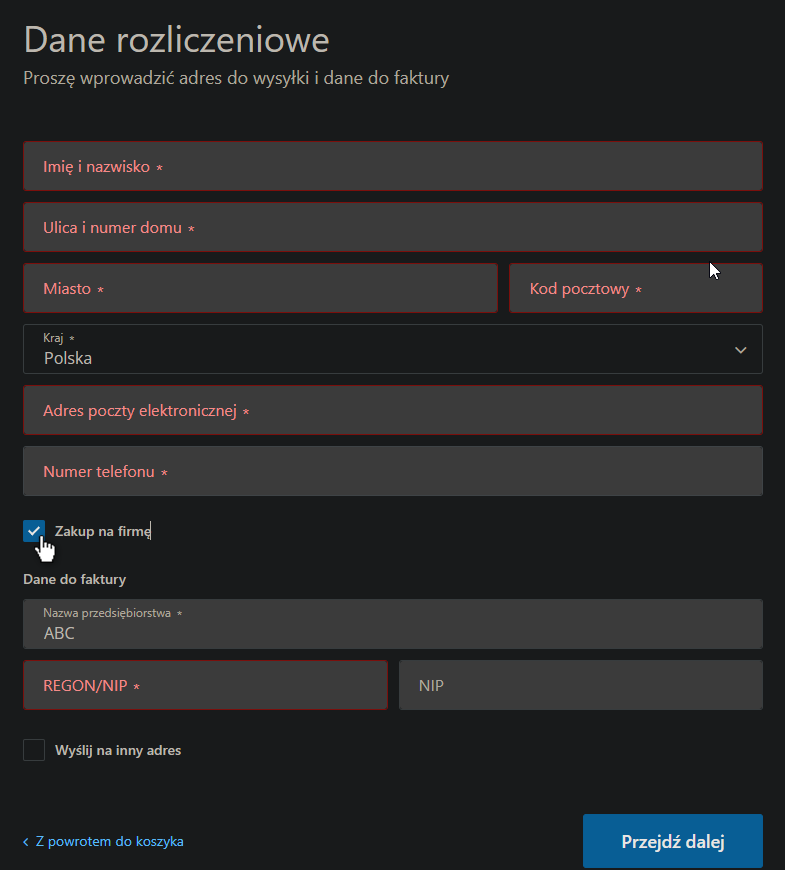The image size is (785, 870).
Task: Open the Kraj country selector showing Polska
Action: (380, 350)
